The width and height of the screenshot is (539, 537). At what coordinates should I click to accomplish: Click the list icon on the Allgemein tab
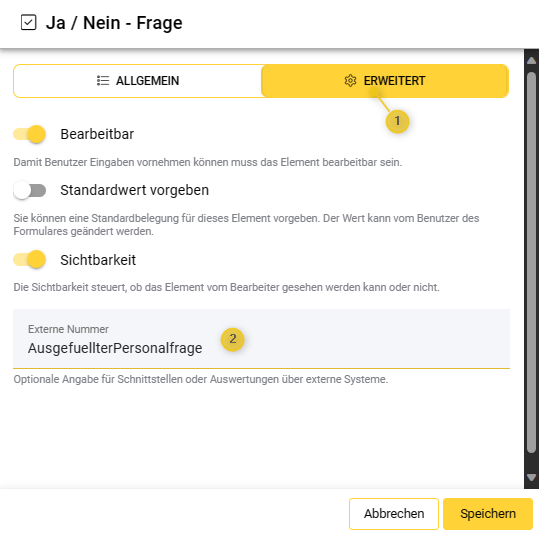103,81
